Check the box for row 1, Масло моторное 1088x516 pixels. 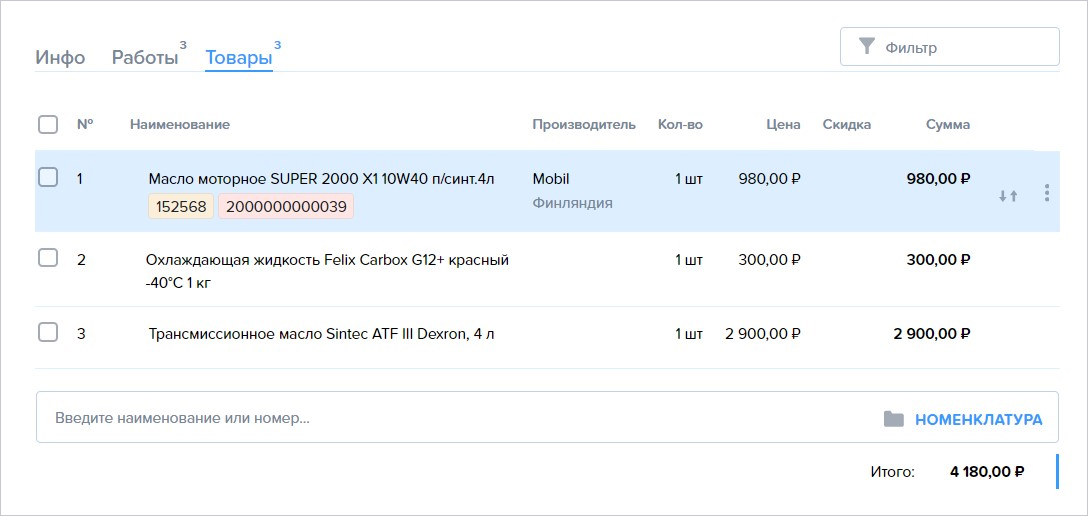(48, 178)
